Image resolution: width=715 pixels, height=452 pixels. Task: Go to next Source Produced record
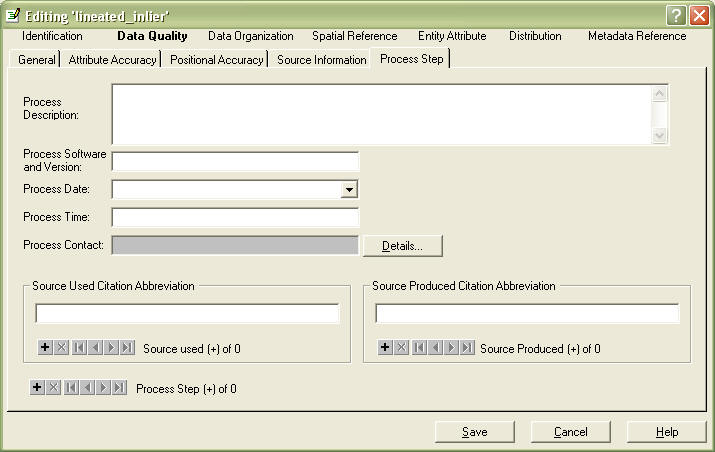click(451, 348)
